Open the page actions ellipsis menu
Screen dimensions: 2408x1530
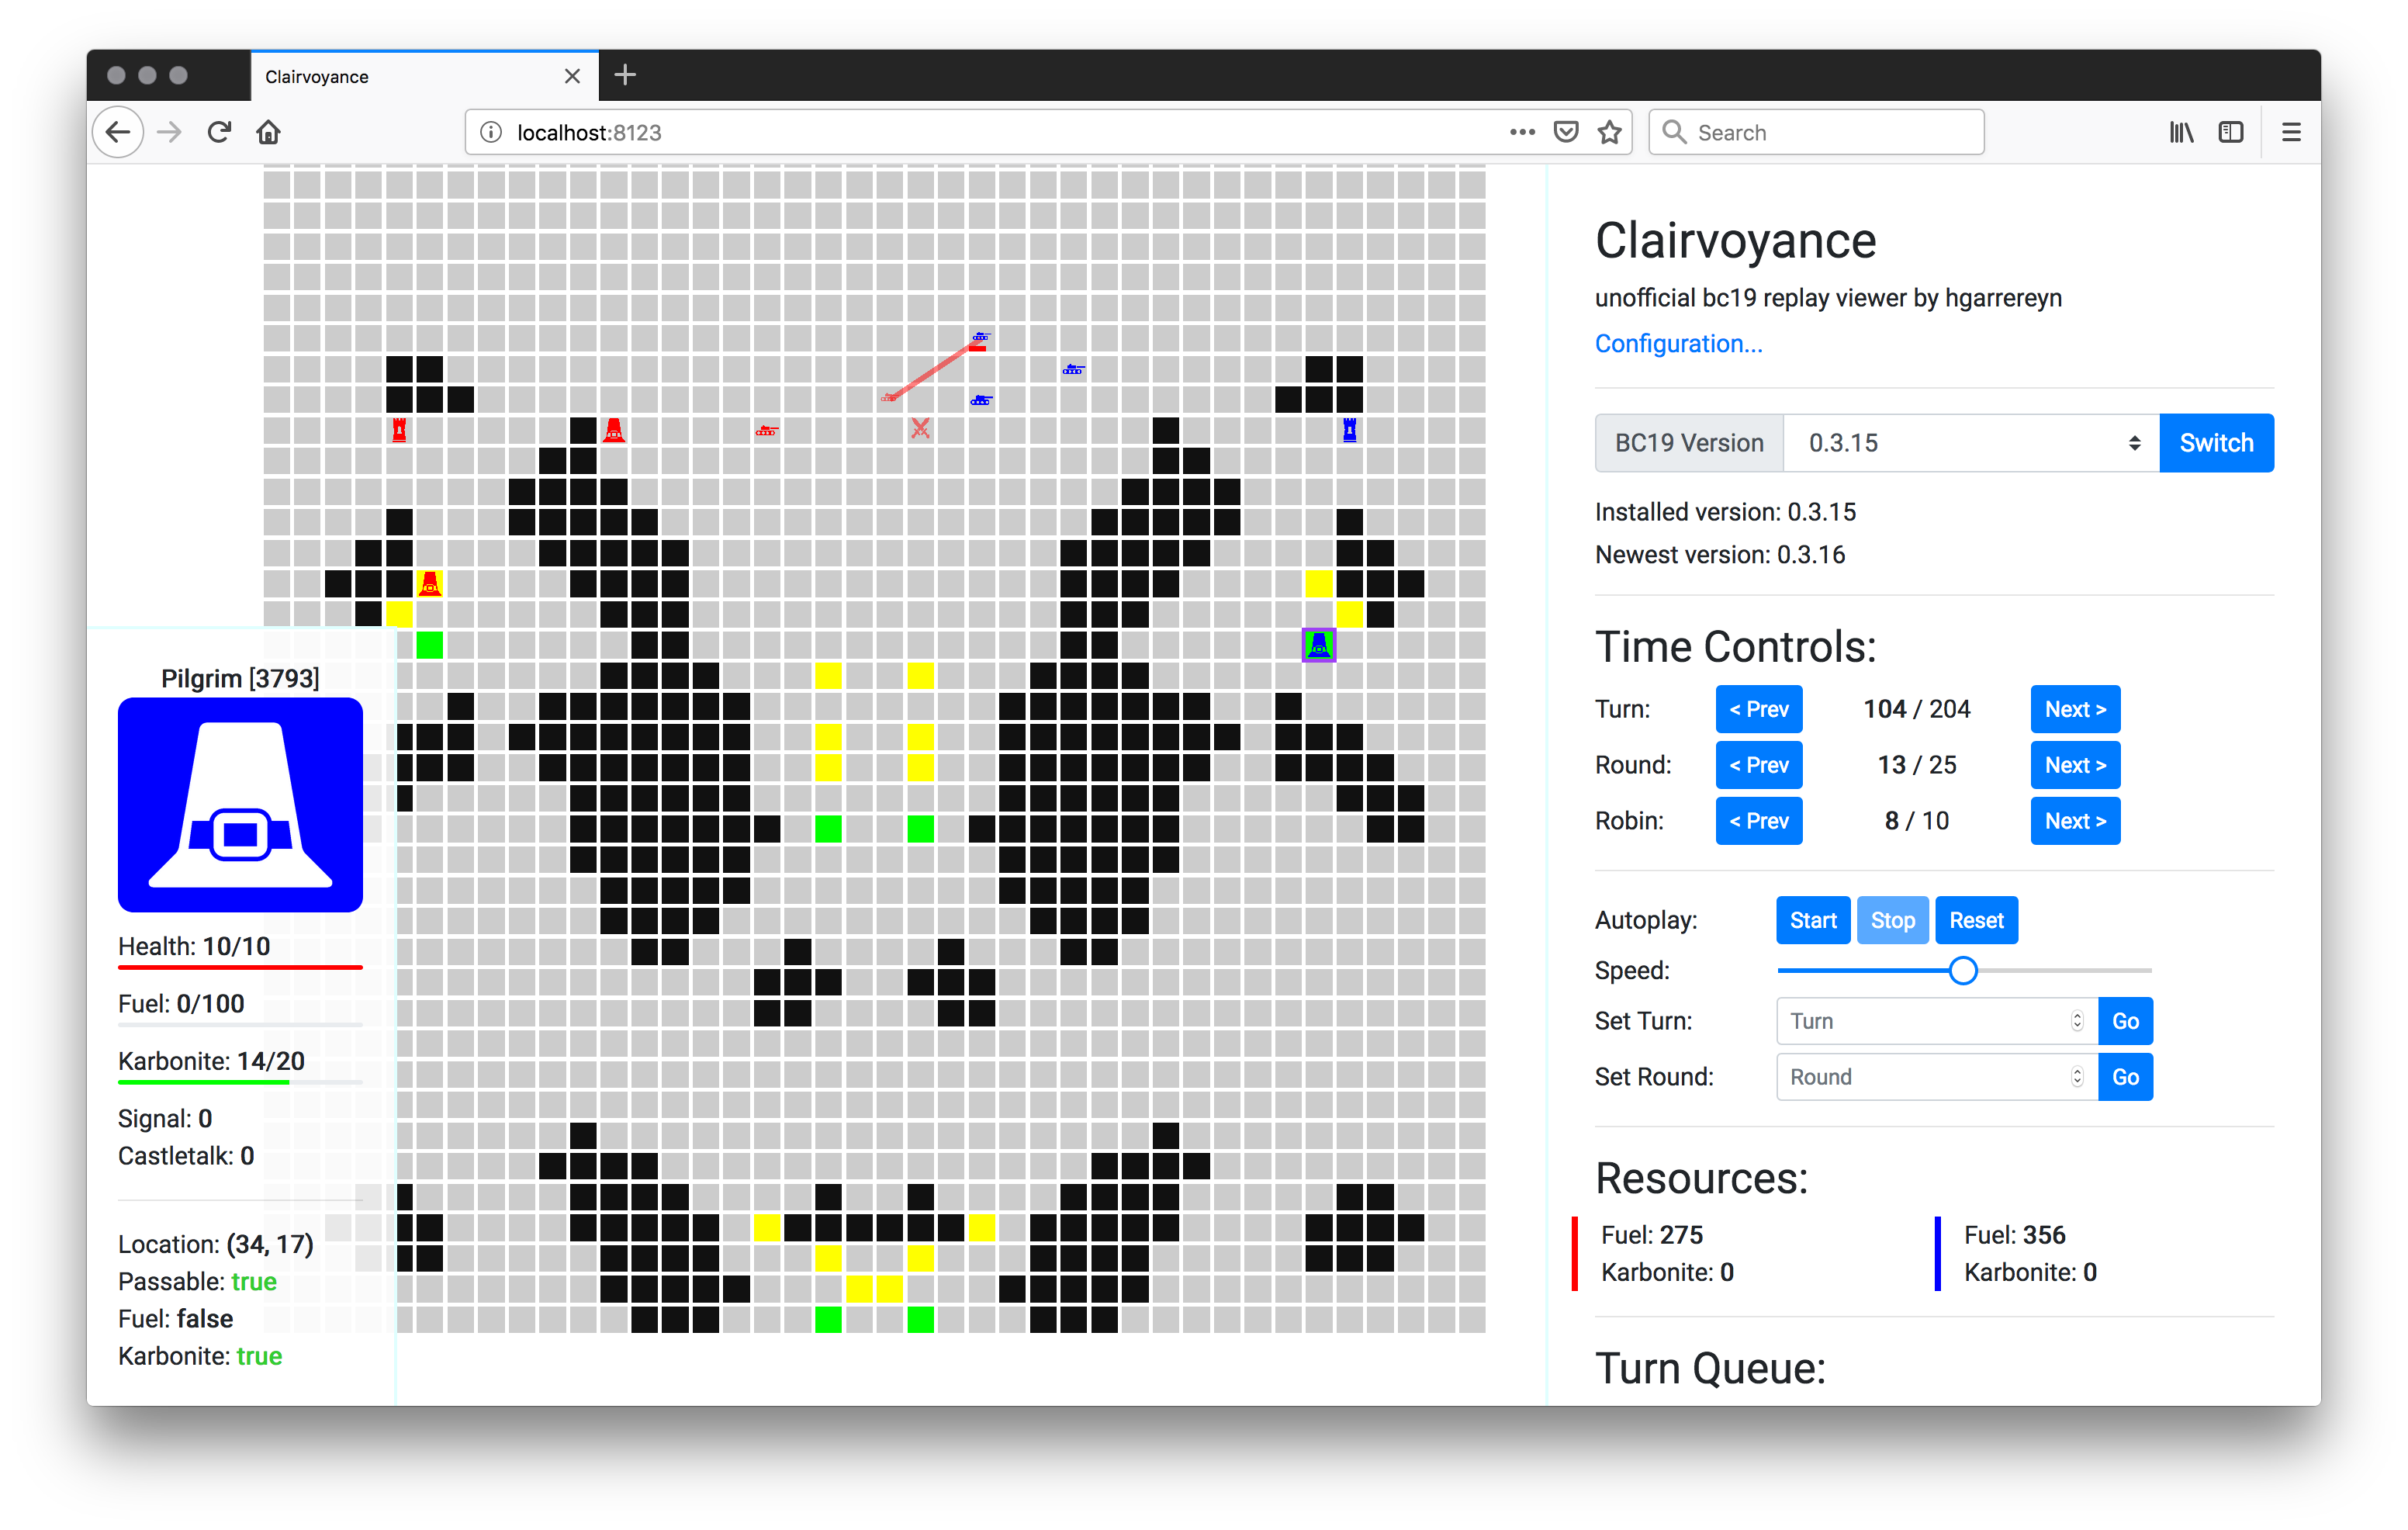pos(1522,132)
